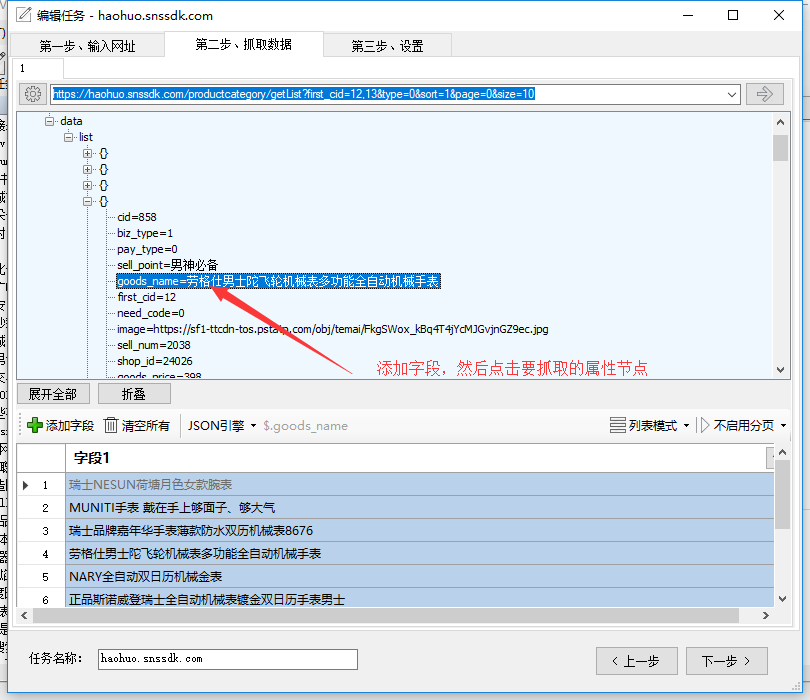Select the gear settings icon beside the URL bar
Image resolution: width=810 pixels, height=700 pixels.
click(31, 93)
